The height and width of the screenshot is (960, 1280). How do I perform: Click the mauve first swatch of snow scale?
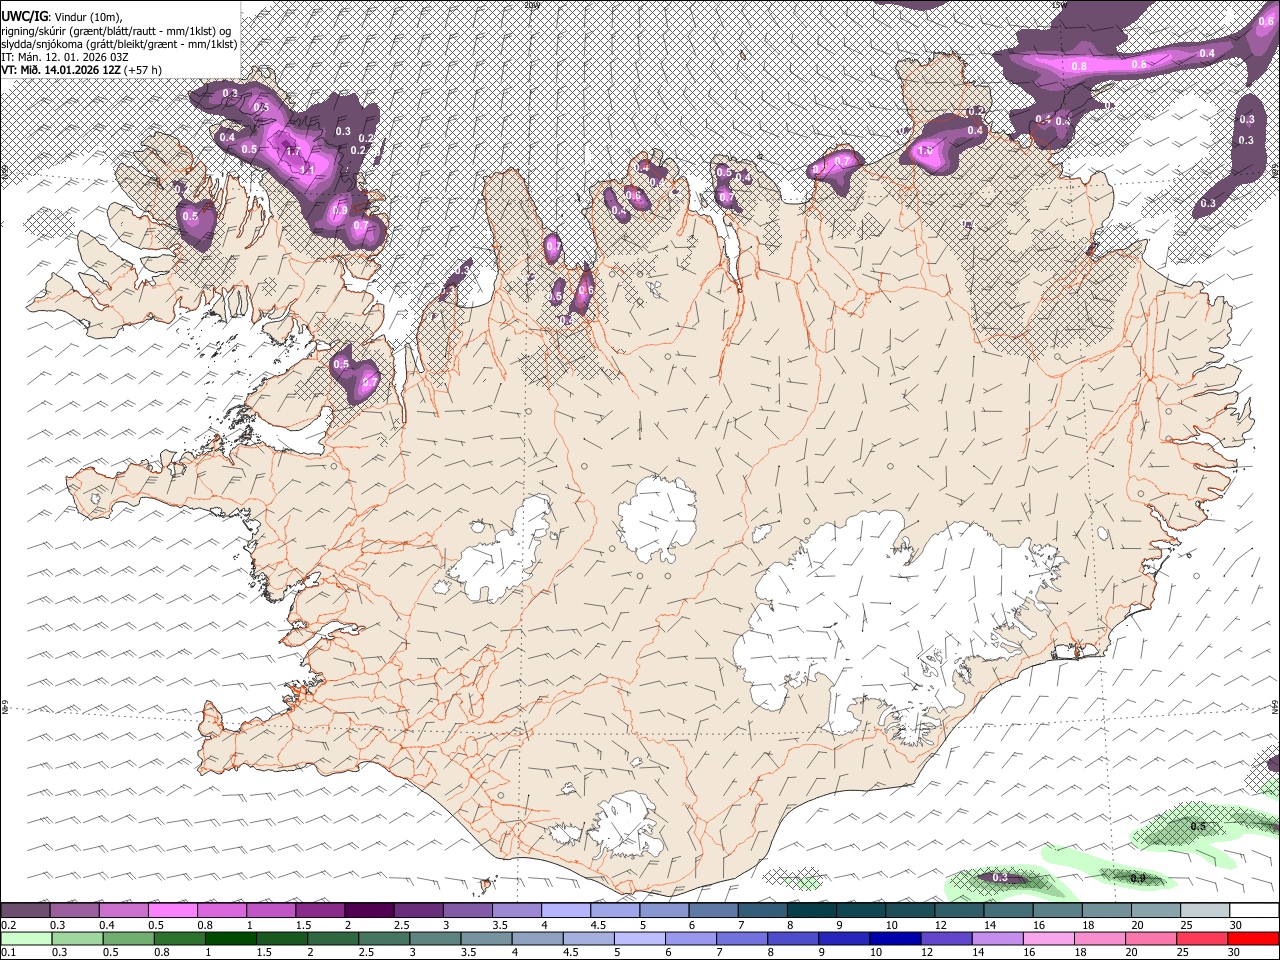[26, 911]
